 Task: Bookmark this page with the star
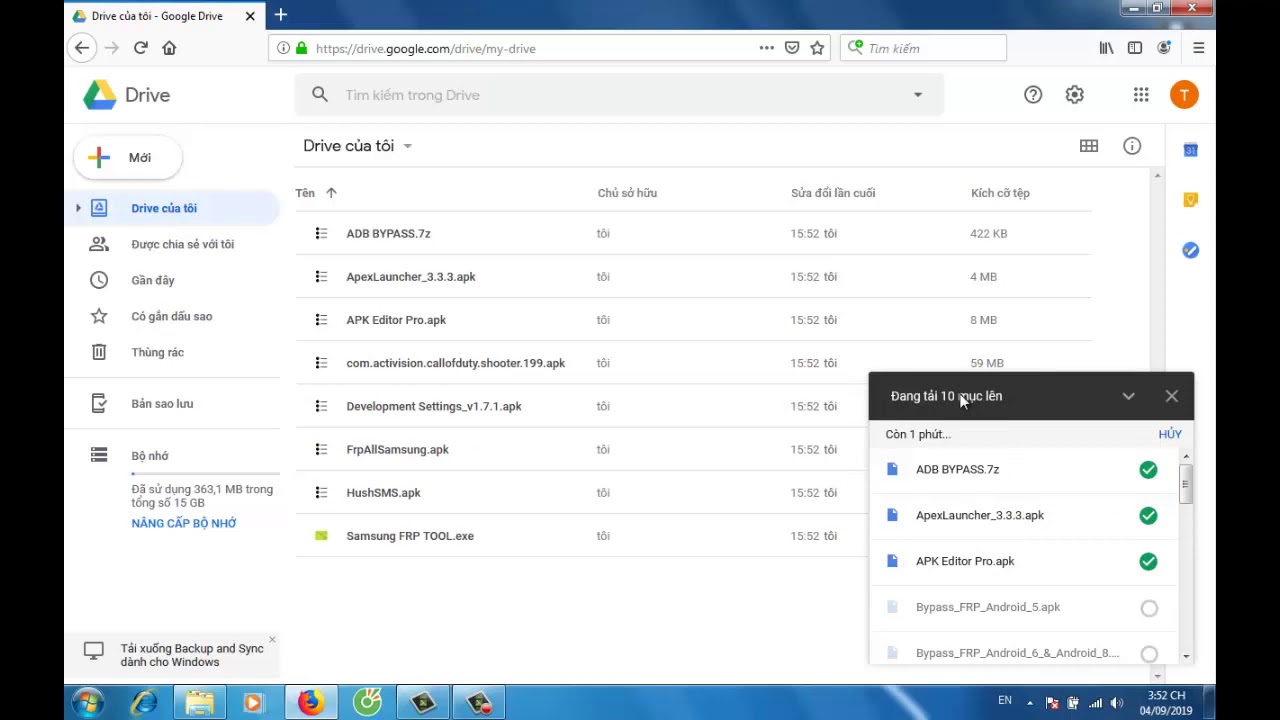tap(817, 48)
